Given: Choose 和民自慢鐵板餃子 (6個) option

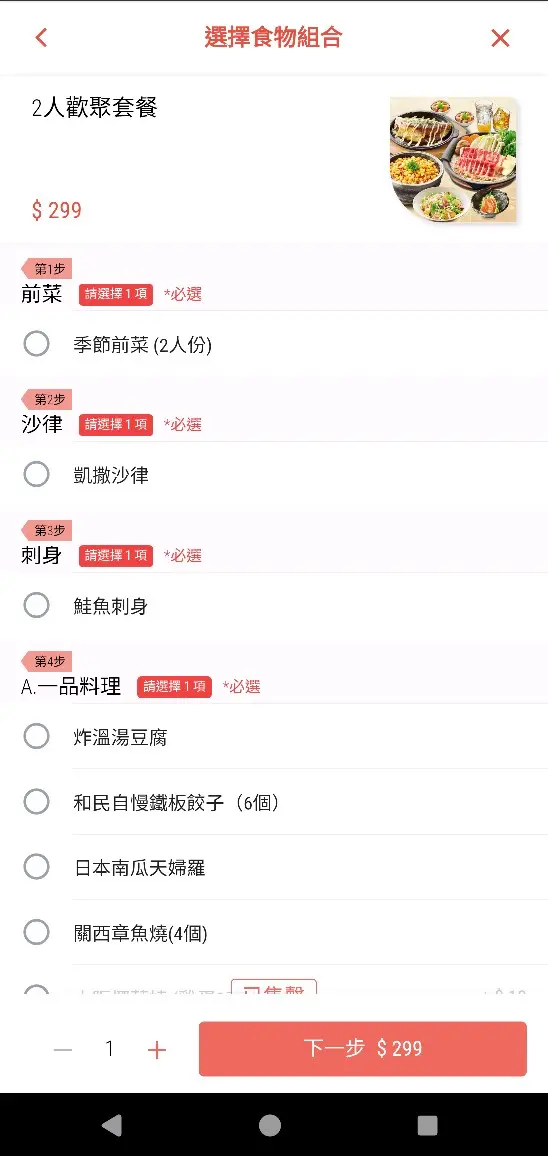Looking at the screenshot, I should point(36,801).
